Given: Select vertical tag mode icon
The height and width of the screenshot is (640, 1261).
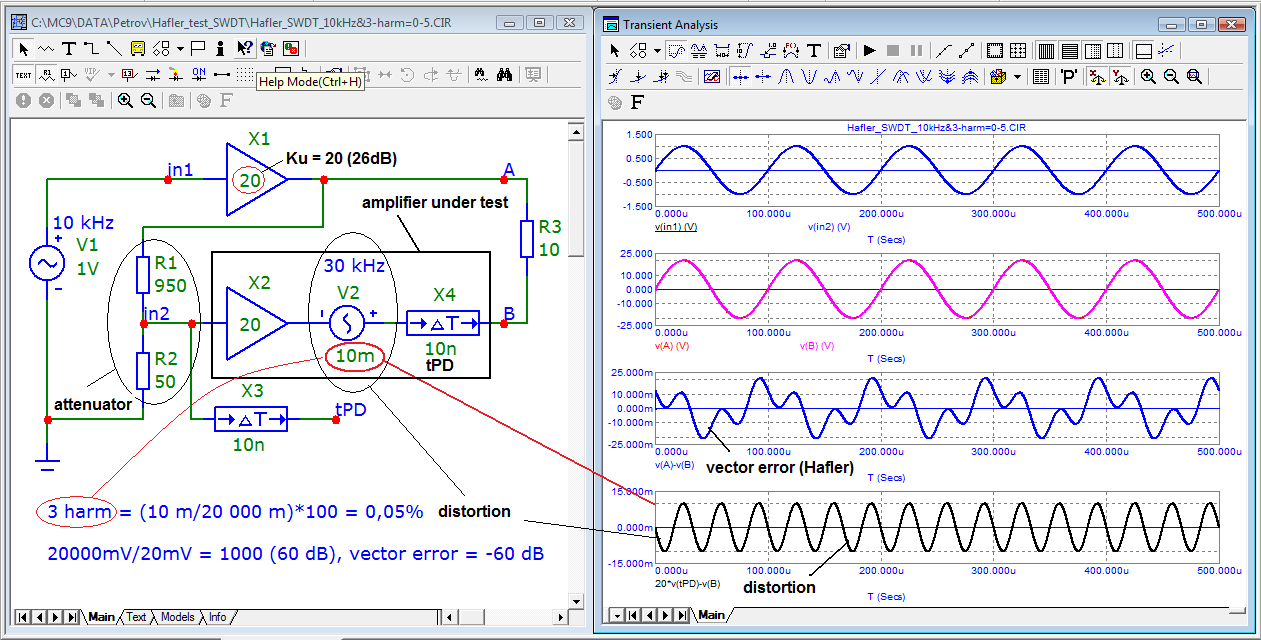Looking at the screenshot, I should pos(744,50).
